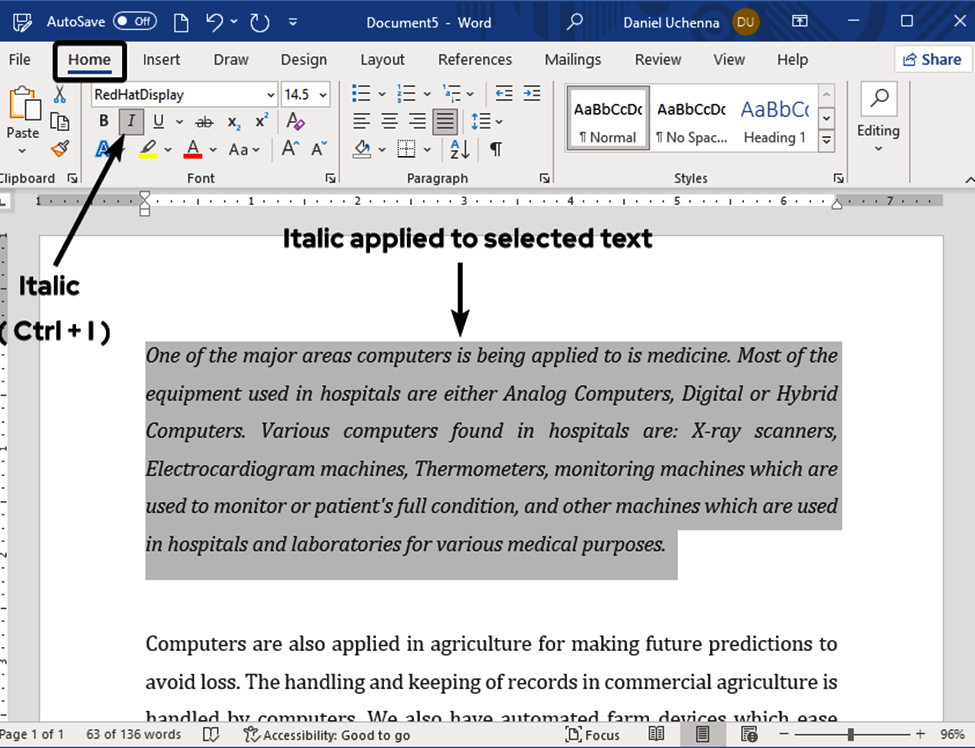The image size is (975, 748).
Task: Click Accessibility: Good to go status
Action: click(327, 735)
